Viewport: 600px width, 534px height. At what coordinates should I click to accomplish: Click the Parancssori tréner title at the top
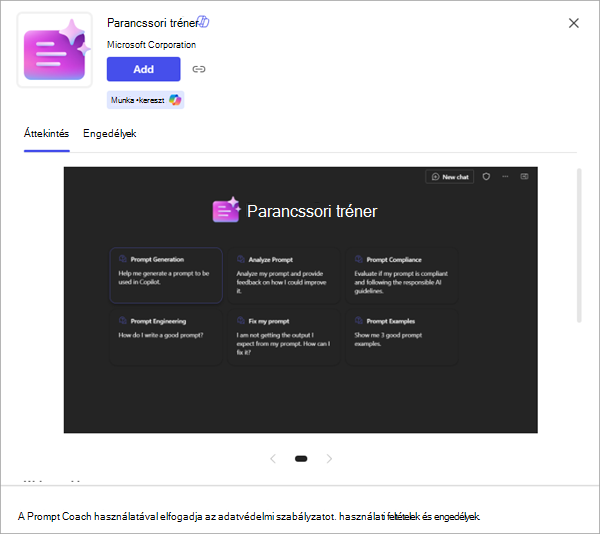tap(153, 23)
